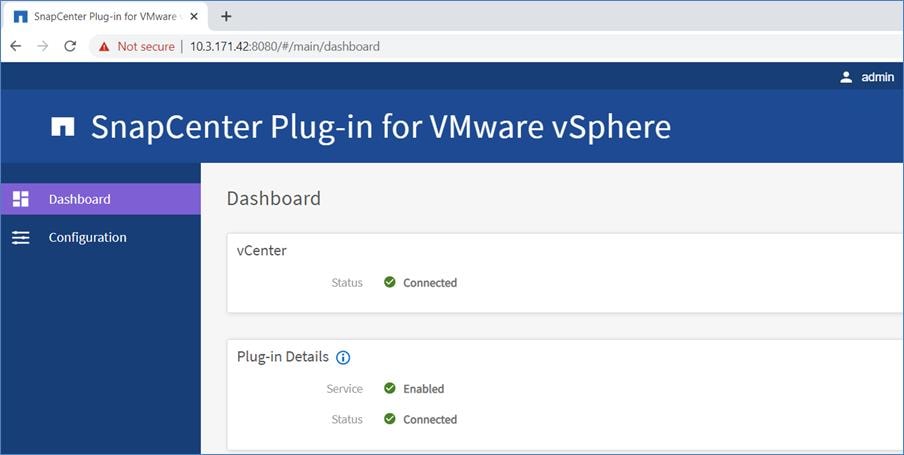The width and height of the screenshot is (904, 455).
Task: Click the Connected value under vCenter
Action: [x=430, y=283]
